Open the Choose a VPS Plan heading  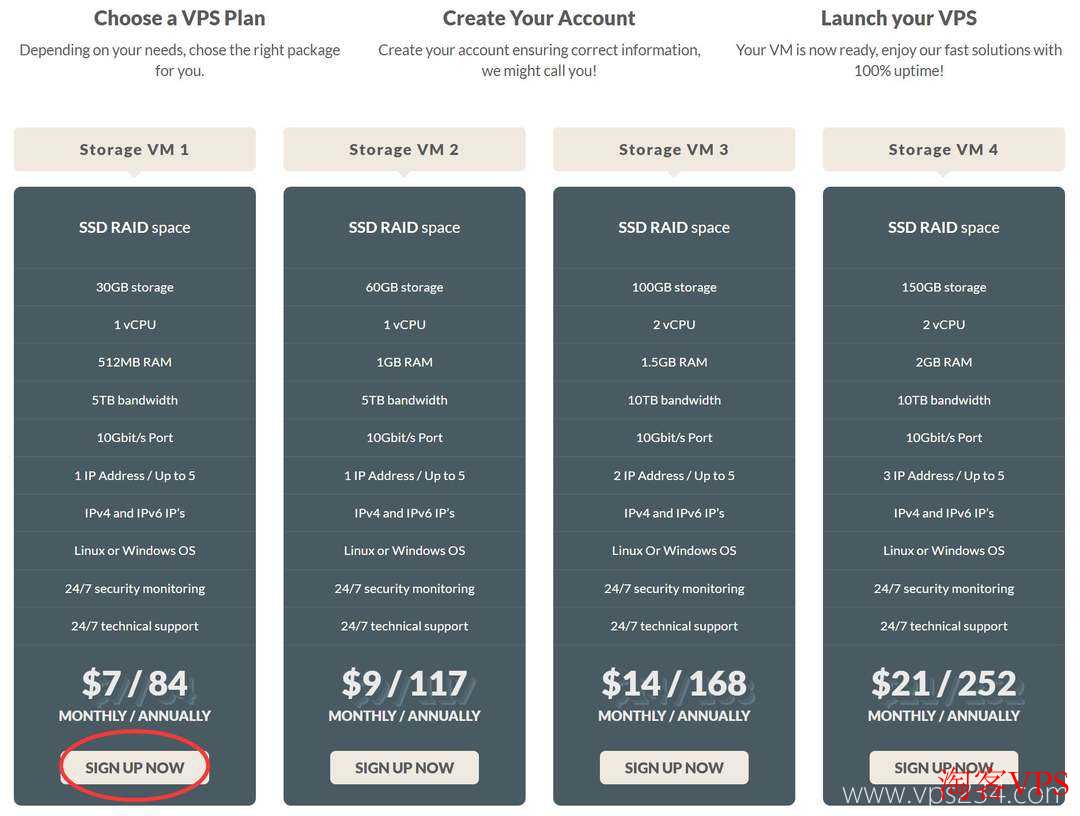click(x=179, y=17)
